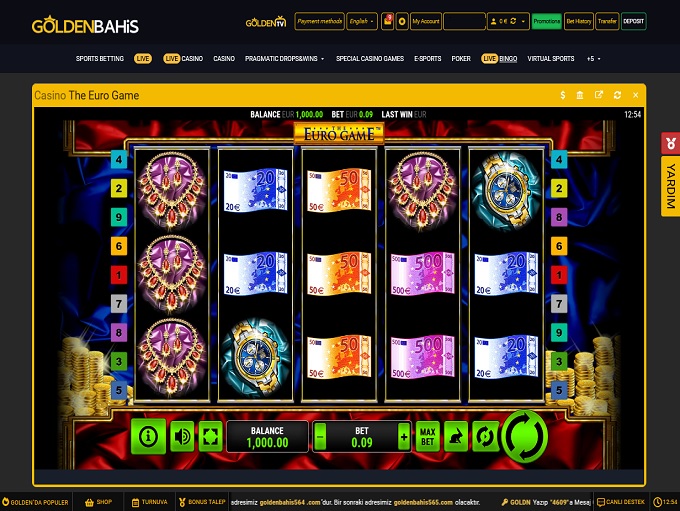
Task: Refresh the game using header reload icon
Action: point(617,95)
